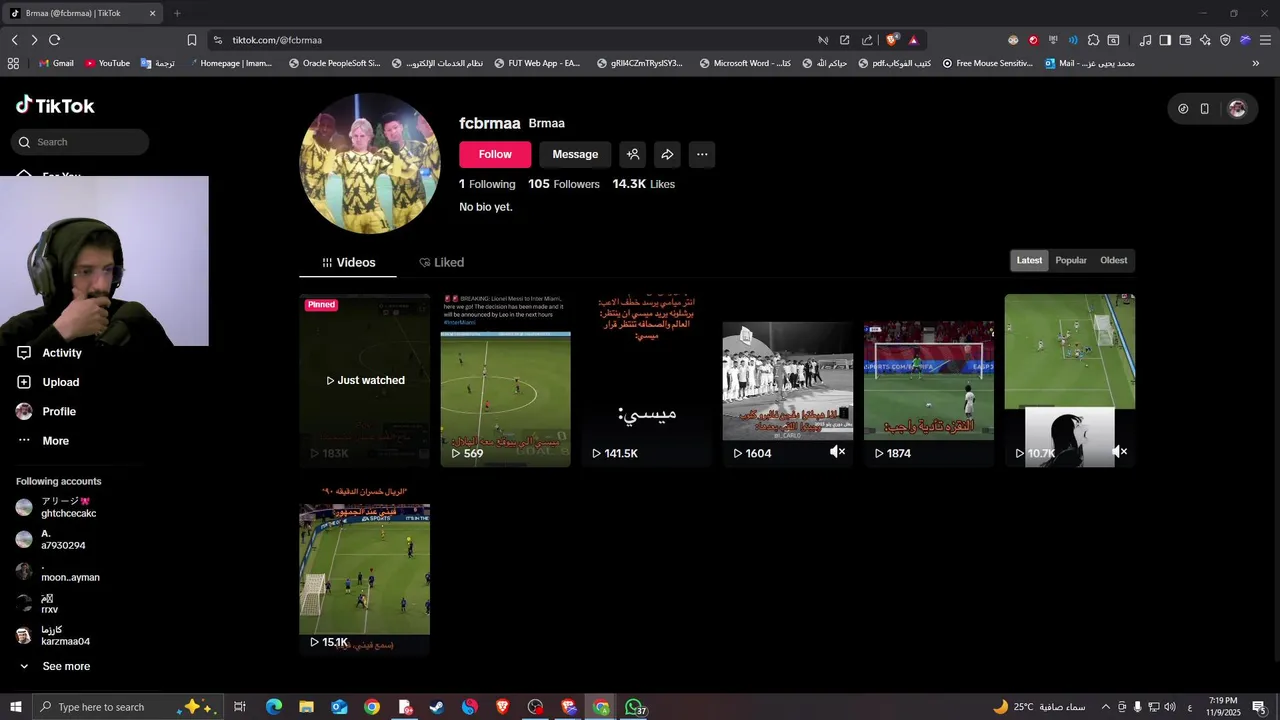The image size is (1280, 720).
Task: Click the Follow button
Action: (x=495, y=154)
